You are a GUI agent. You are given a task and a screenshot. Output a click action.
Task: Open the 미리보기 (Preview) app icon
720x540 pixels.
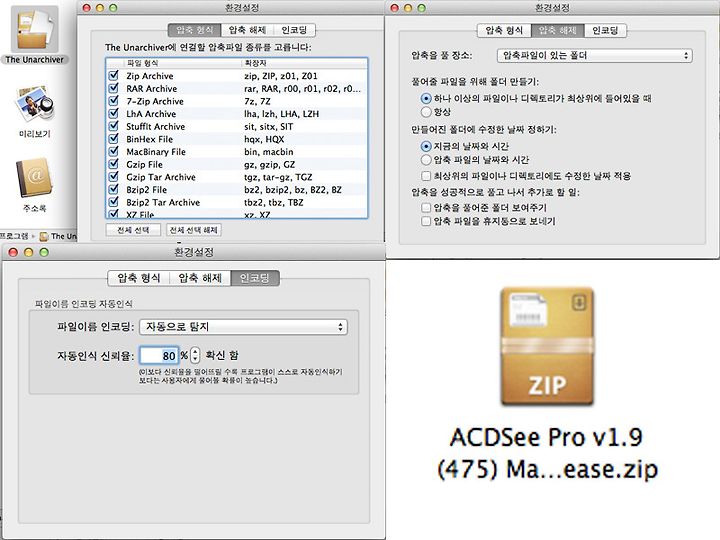(x=34, y=104)
